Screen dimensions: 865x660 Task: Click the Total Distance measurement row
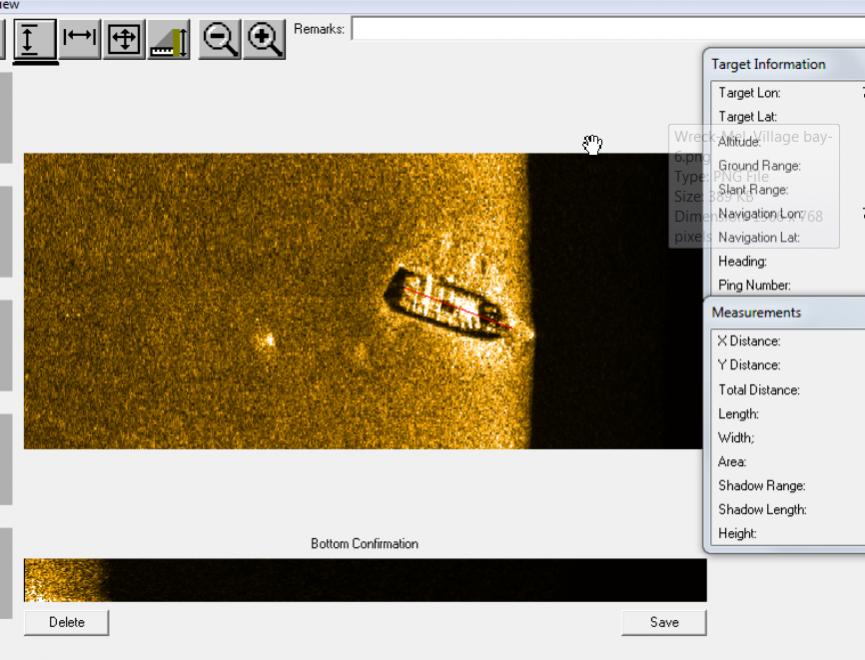point(758,389)
